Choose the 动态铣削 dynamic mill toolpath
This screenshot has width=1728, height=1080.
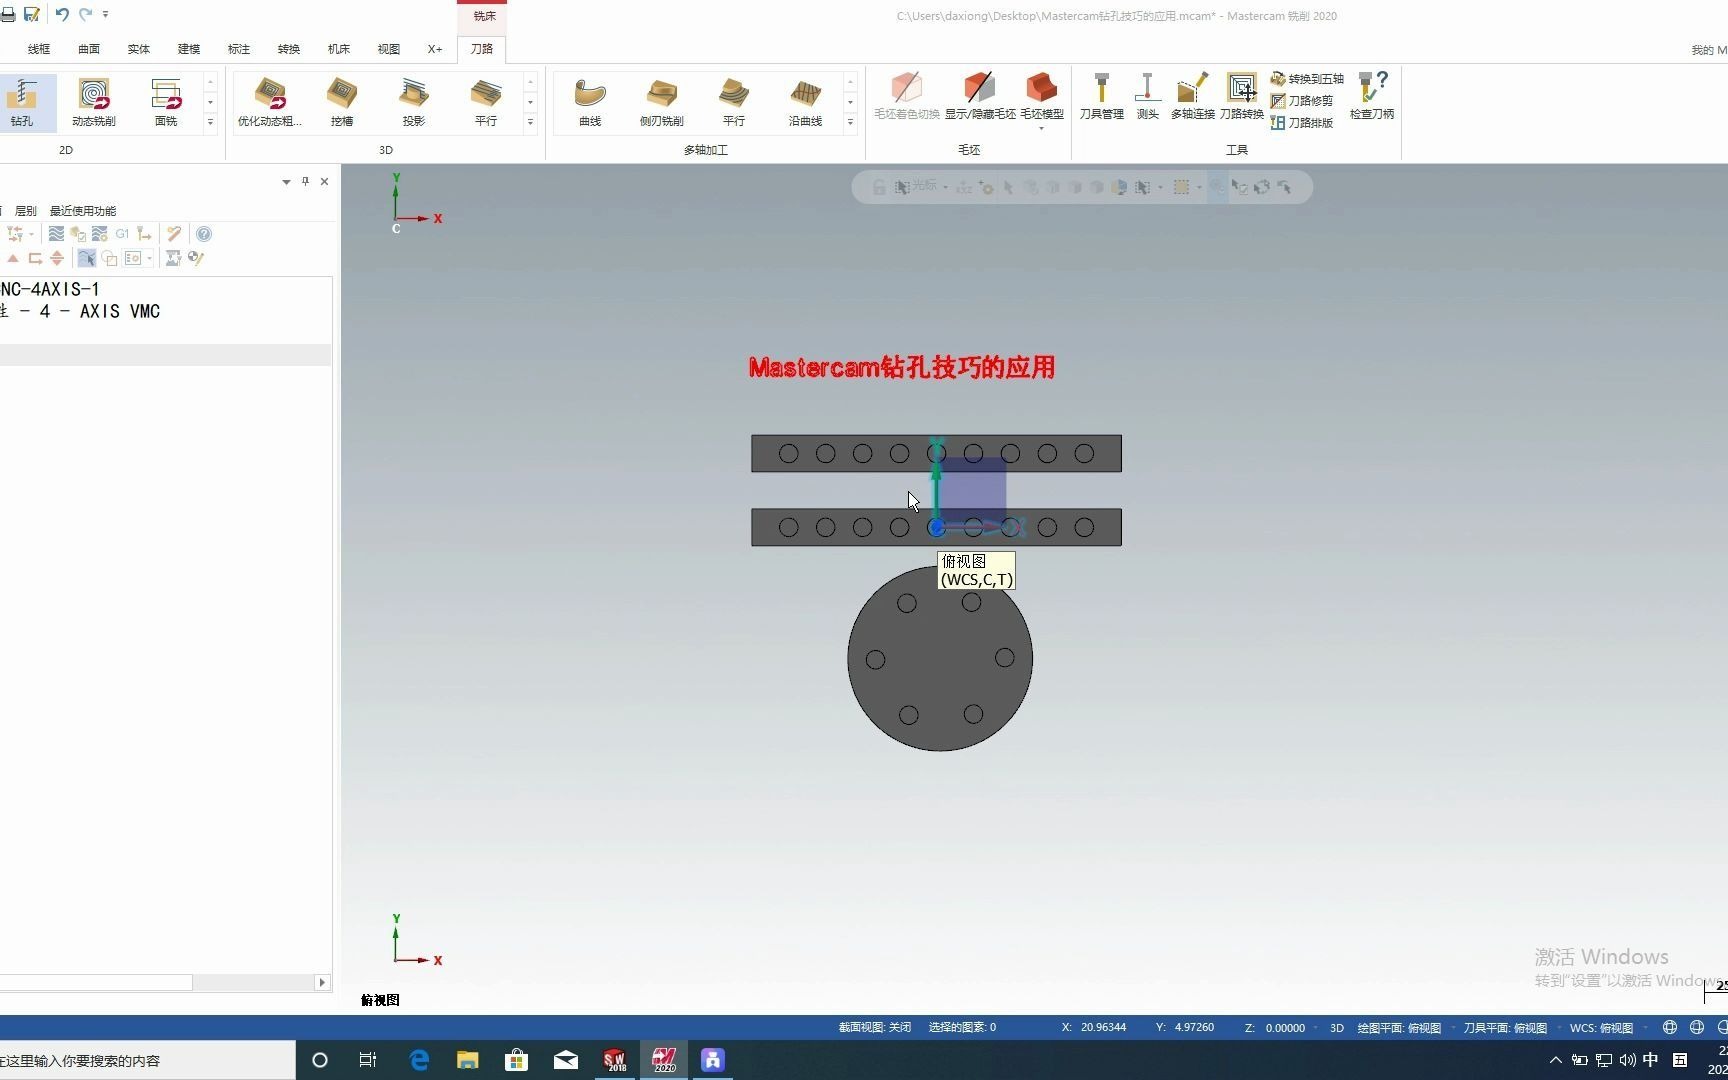(x=93, y=102)
